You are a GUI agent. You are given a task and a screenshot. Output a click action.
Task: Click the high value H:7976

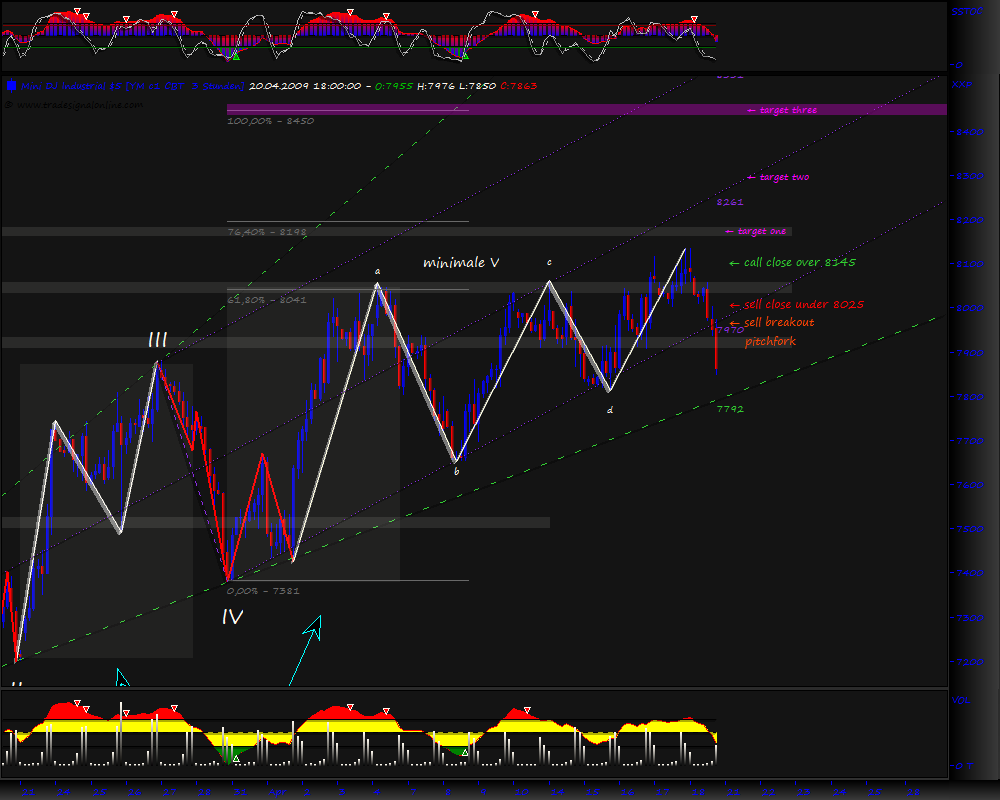(436, 85)
